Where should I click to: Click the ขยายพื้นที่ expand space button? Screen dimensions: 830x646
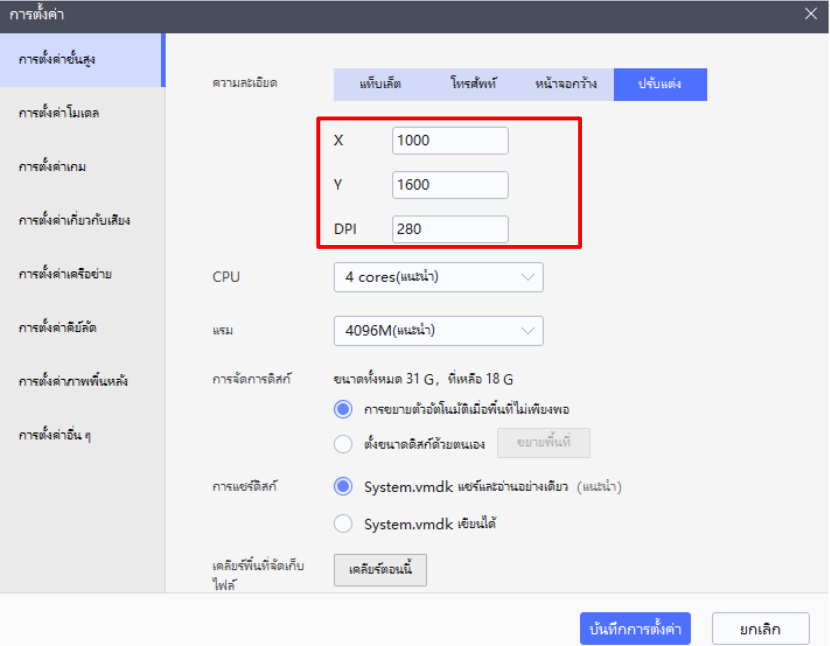(x=544, y=443)
